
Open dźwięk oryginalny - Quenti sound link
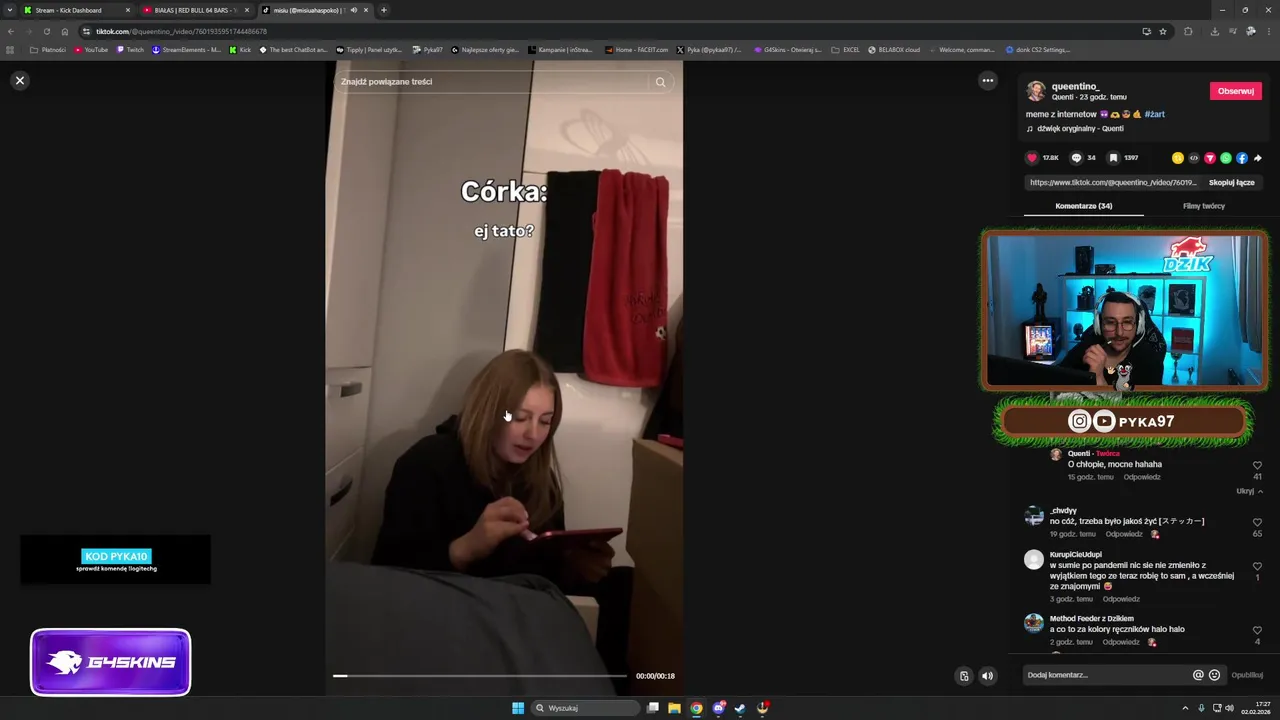tap(1079, 129)
